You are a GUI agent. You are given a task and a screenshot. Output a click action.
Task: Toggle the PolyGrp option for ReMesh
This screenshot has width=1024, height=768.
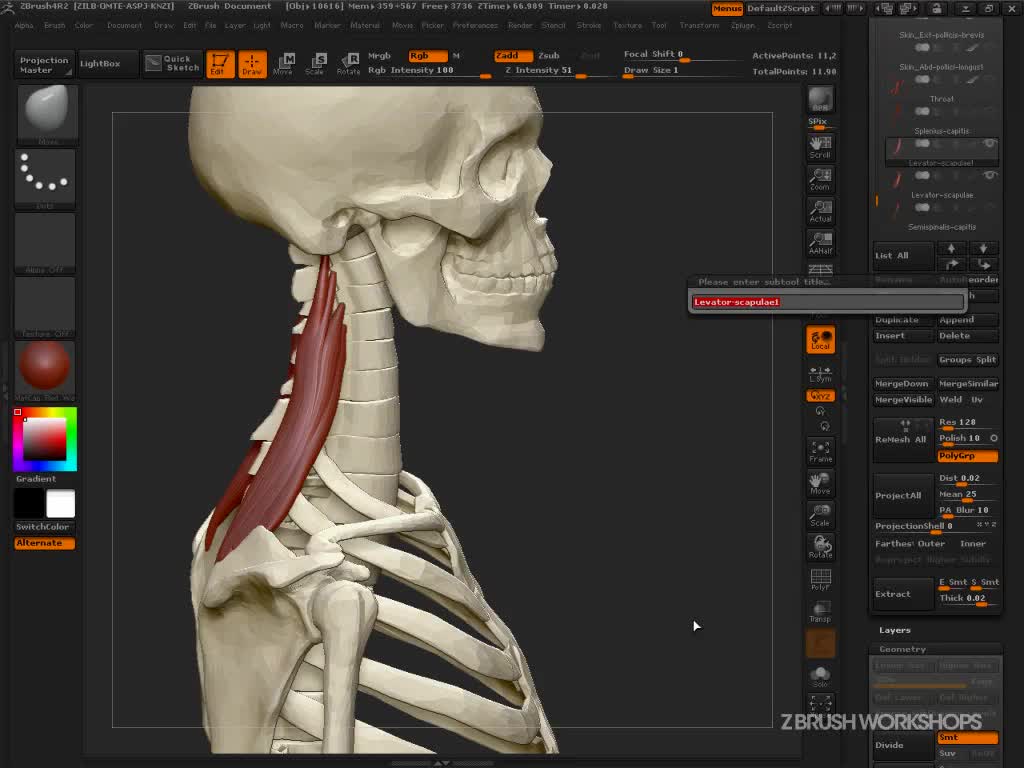[x=968, y=456]
